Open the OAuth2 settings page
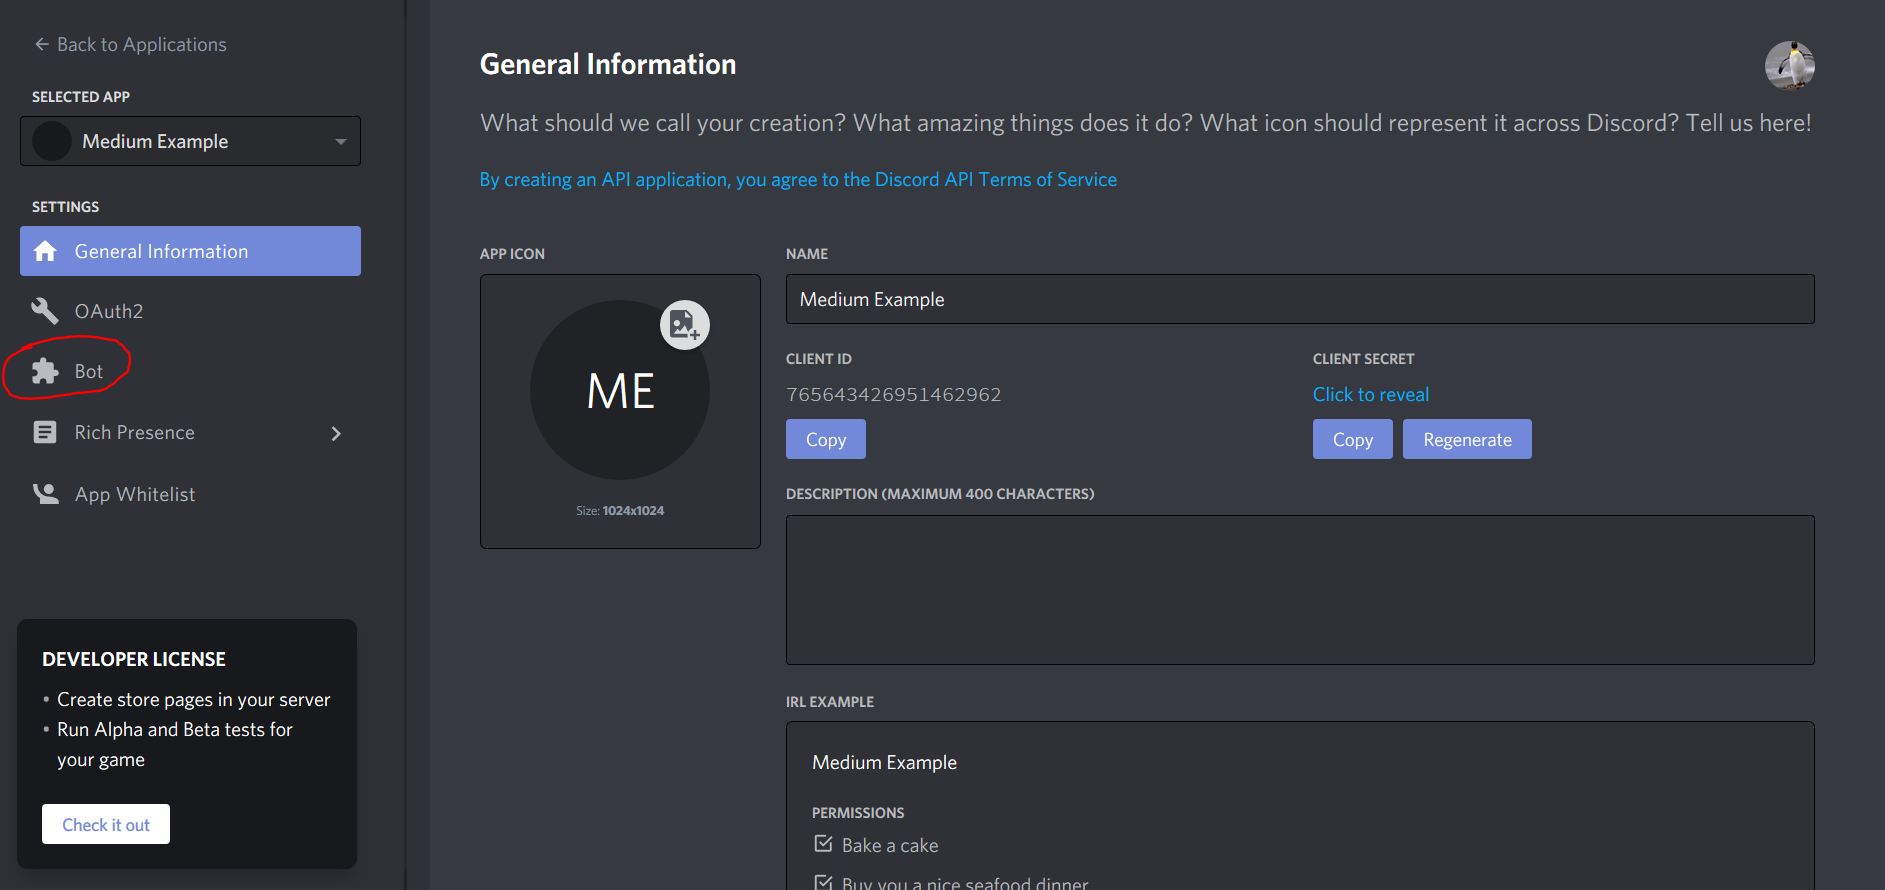Viewport: 1885px width, 890px height. click(x=109, y=311)
